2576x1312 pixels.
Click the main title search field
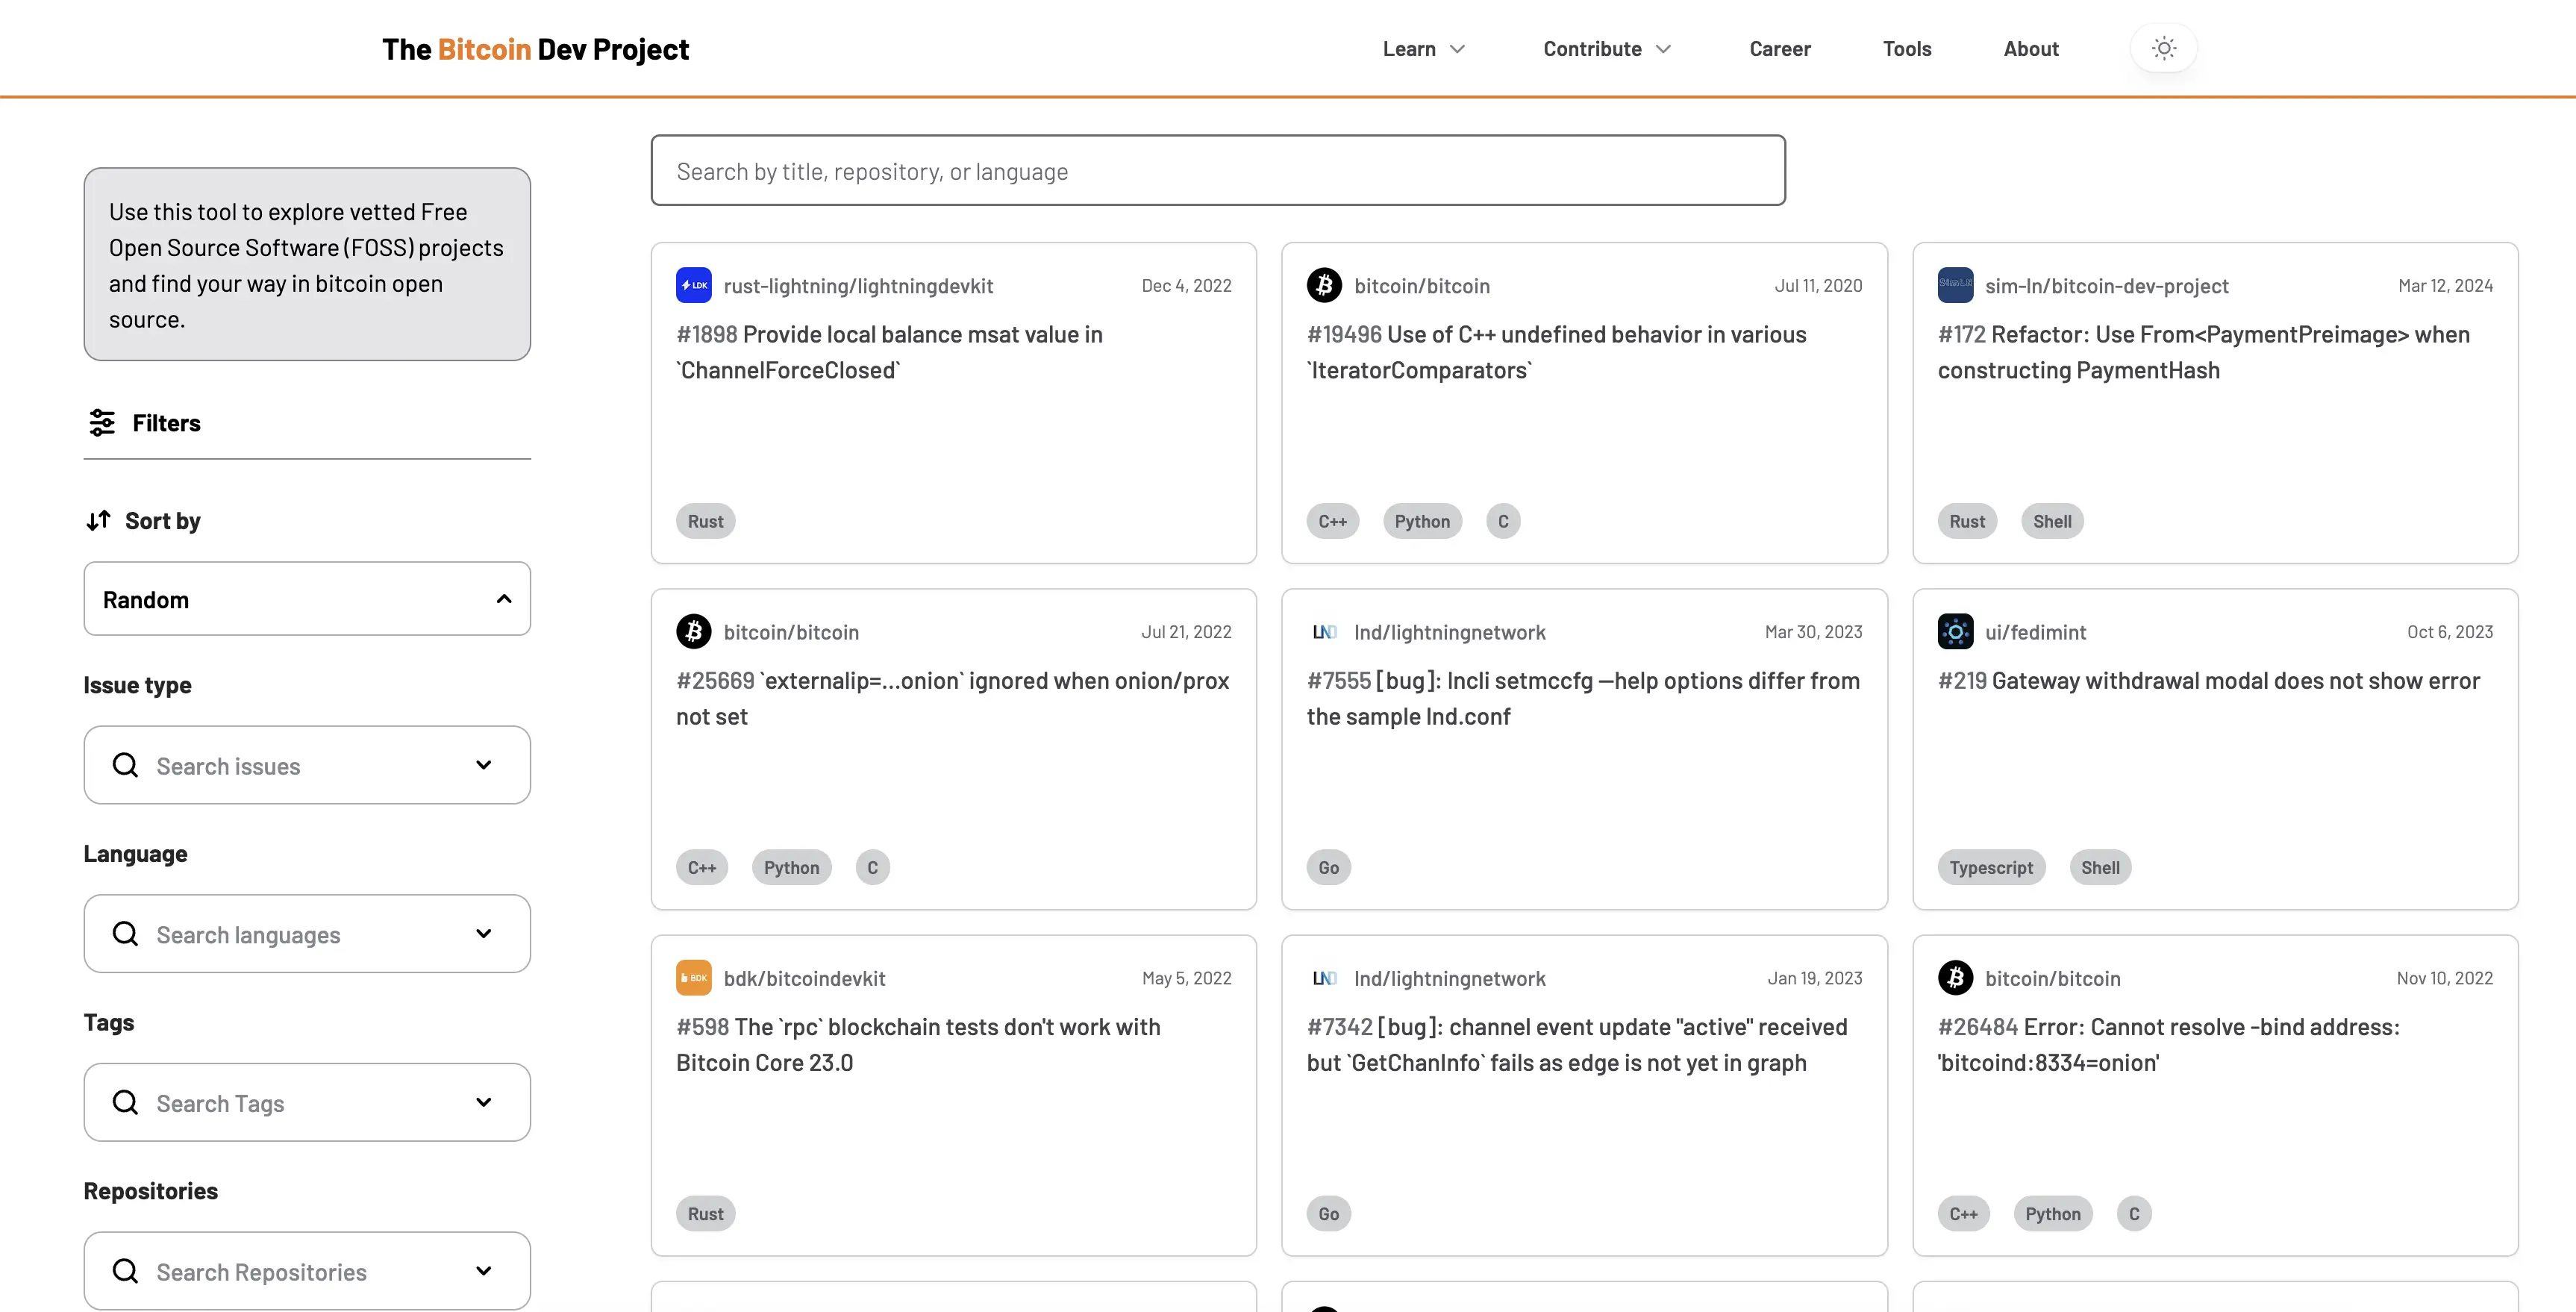click(x=1217, y=171)
